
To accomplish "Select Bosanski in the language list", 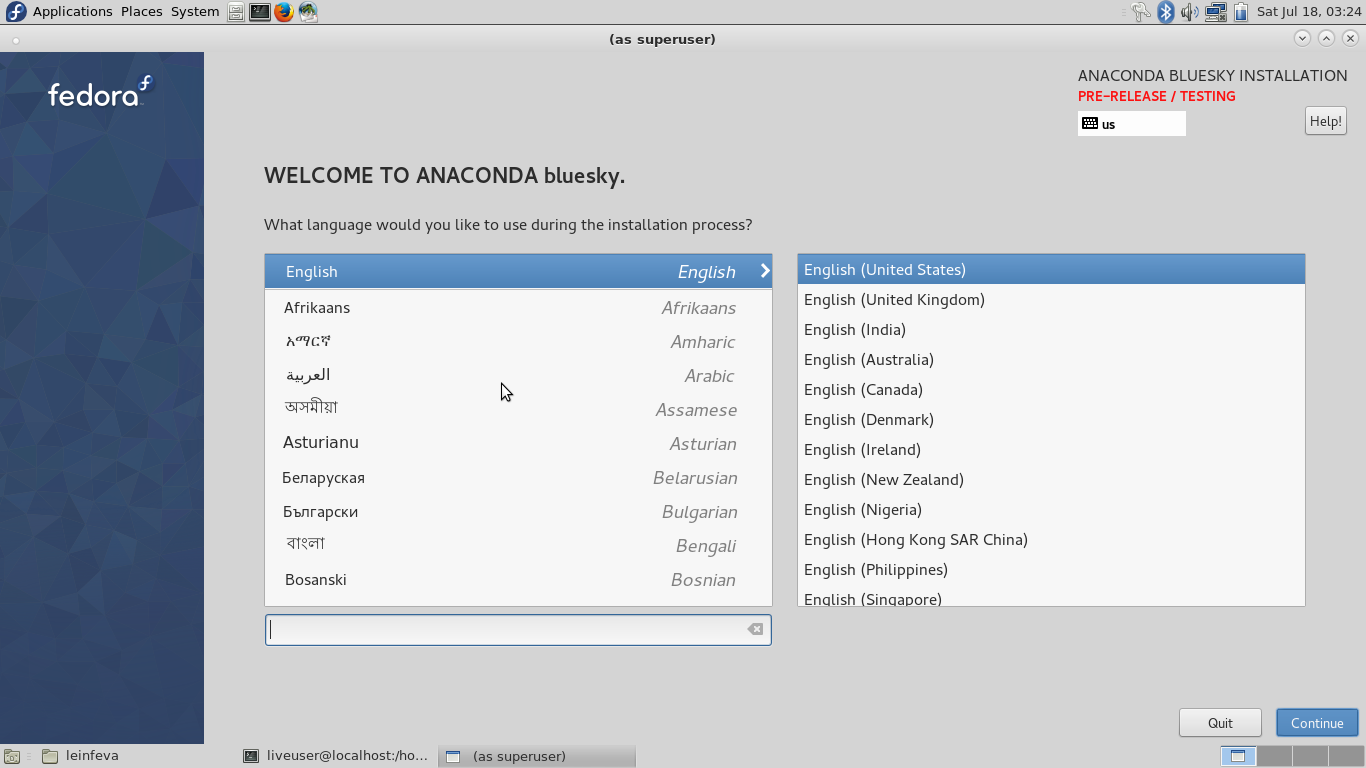I will pyautogui.click(x=518, y=580).
